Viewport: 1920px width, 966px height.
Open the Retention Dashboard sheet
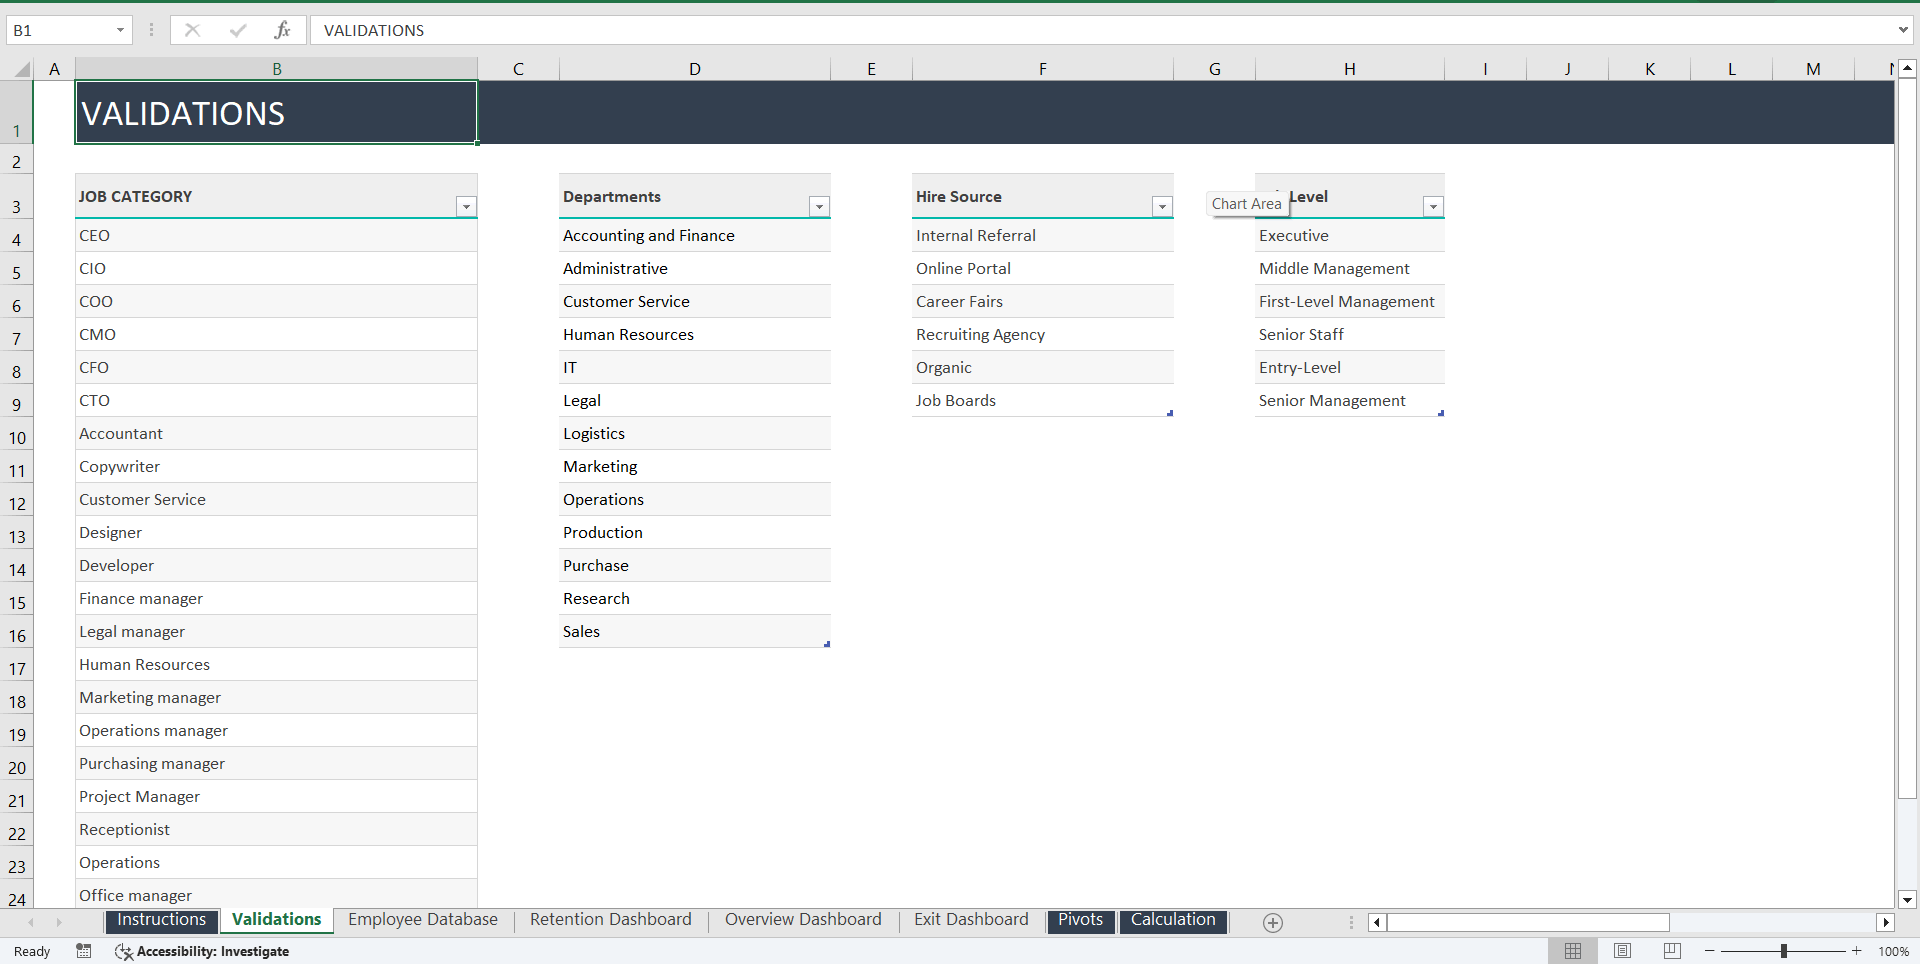(x=610, y=919)
